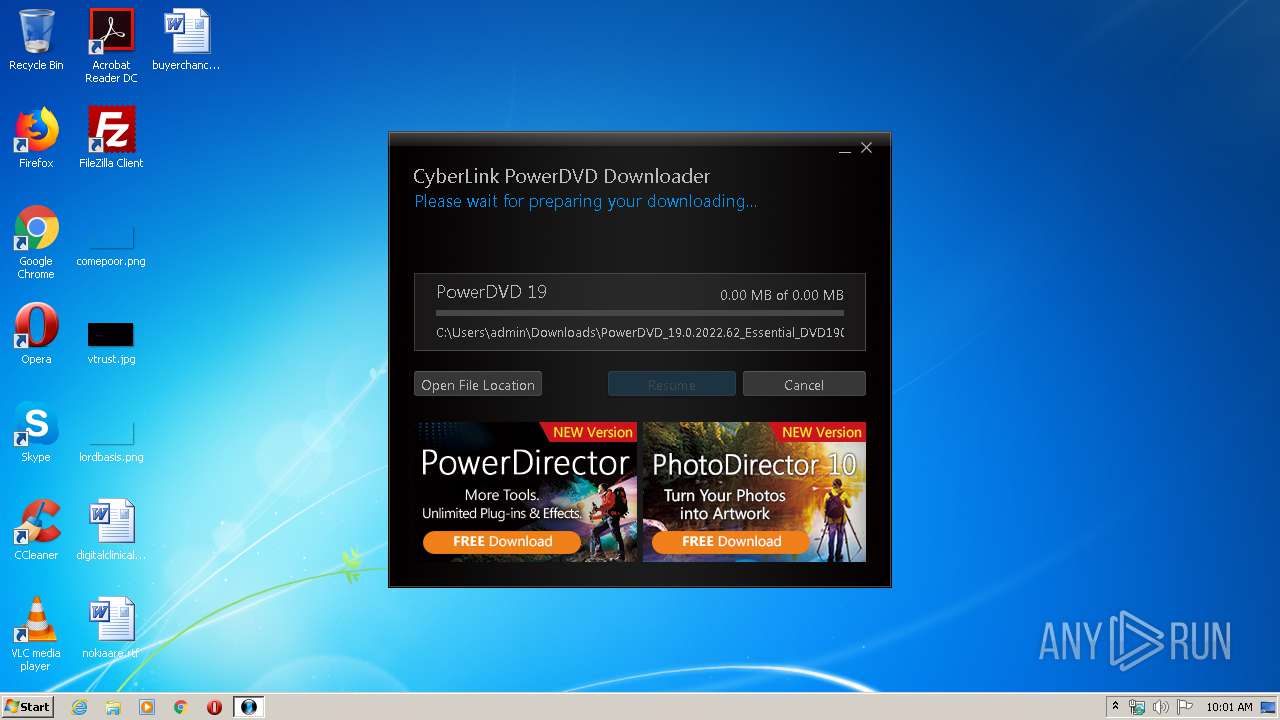This screenshot has height=720, width=1280.
Task: Launch CCleaner desktop shortcut
Action: (36, 530)
